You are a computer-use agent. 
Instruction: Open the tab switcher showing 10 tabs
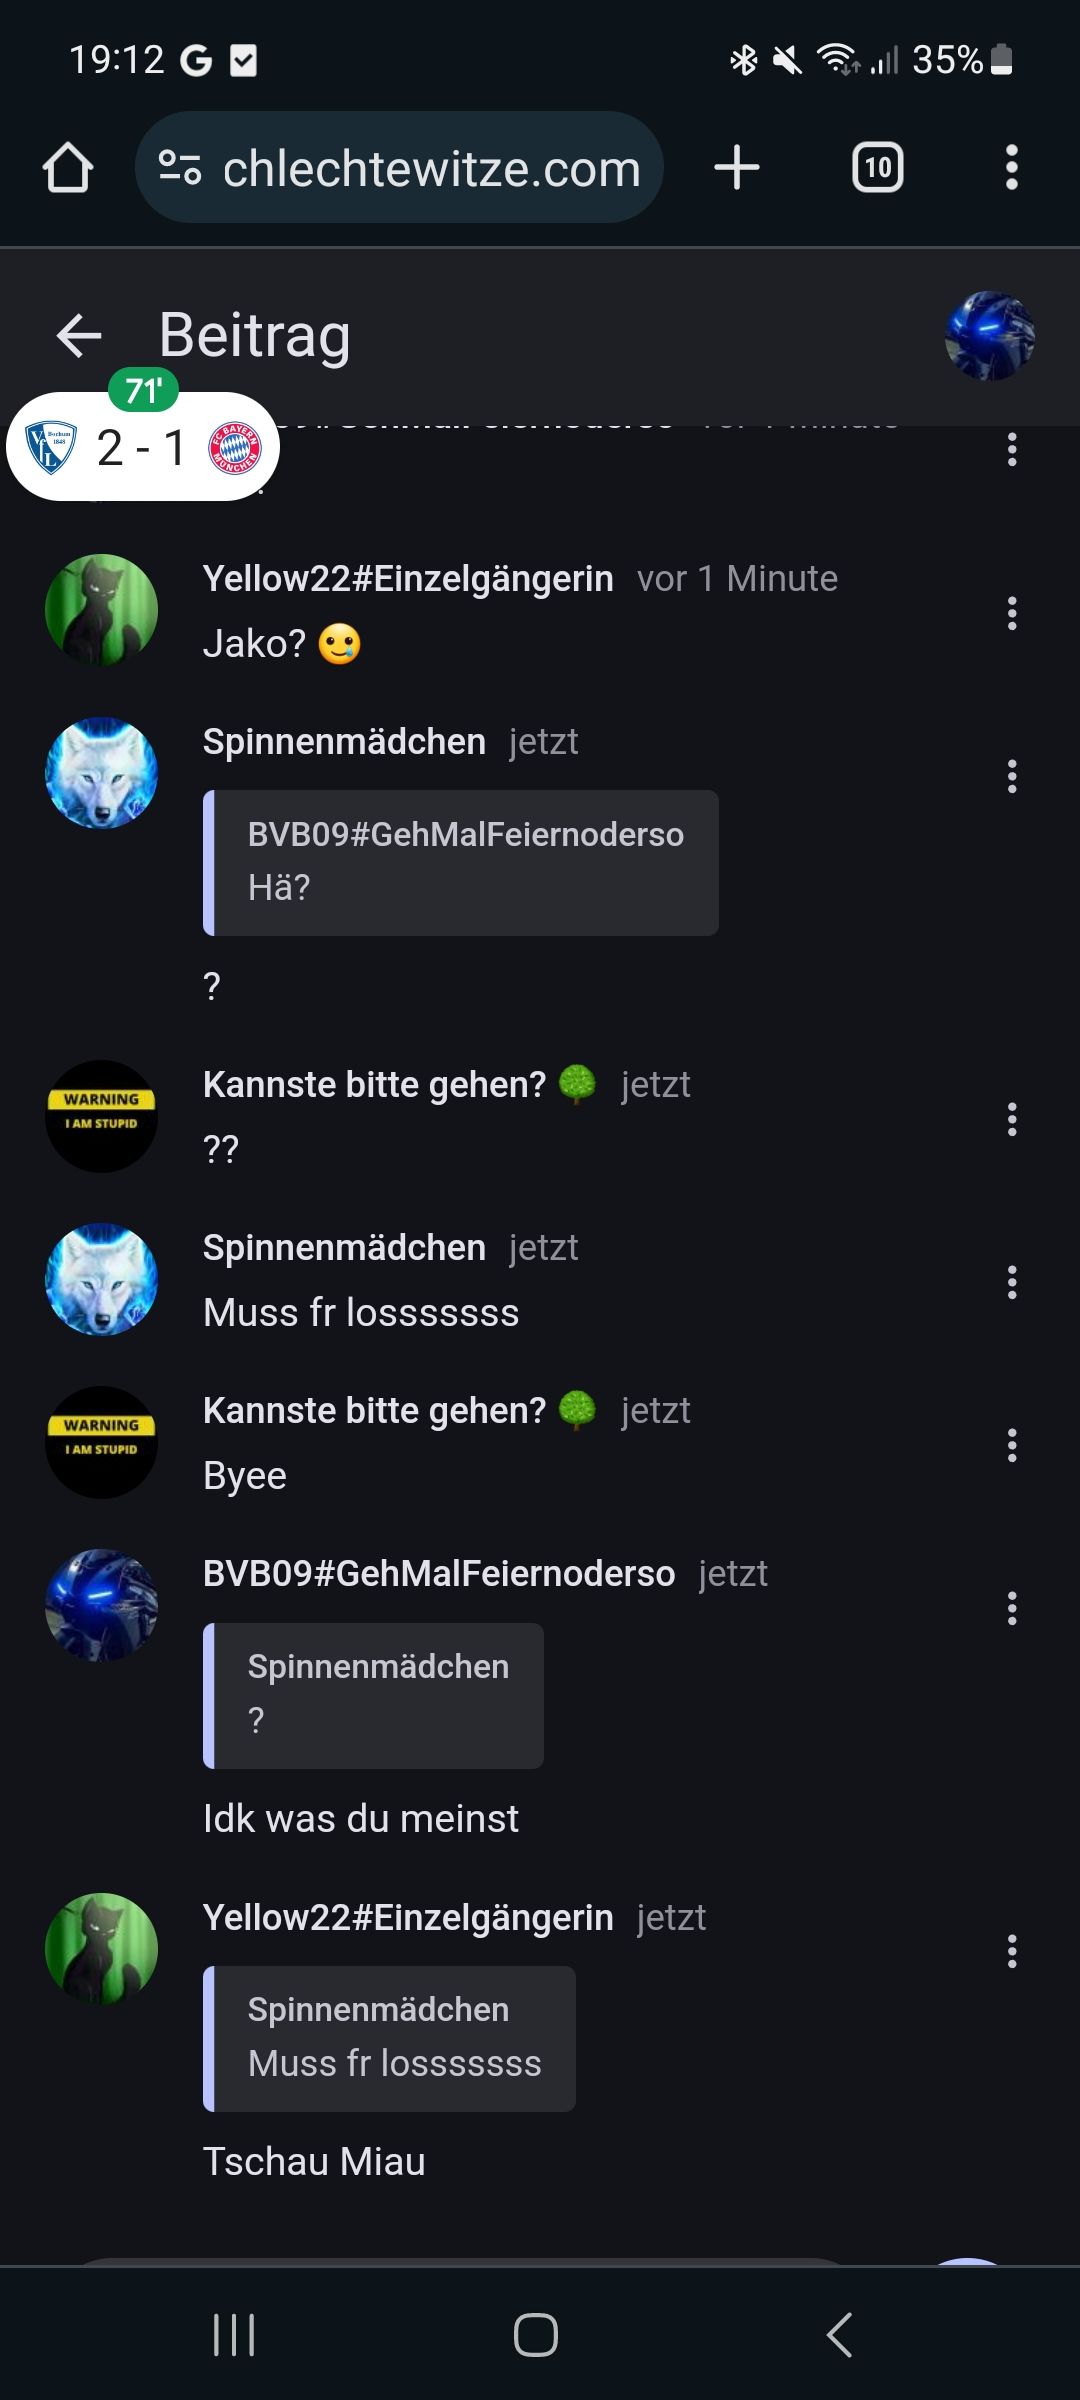click(x=877, y=168)
